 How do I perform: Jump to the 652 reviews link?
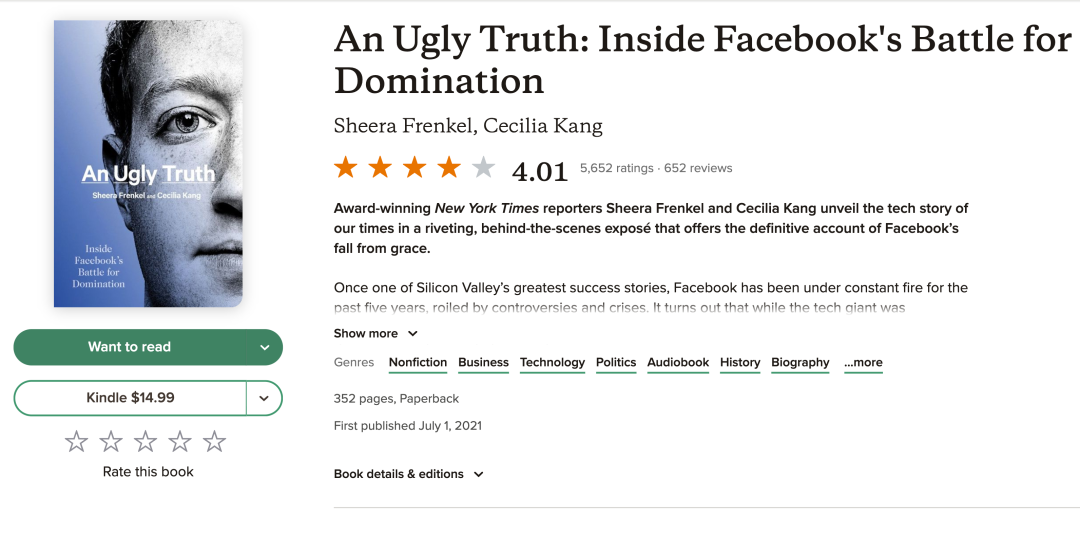(698, 168)
